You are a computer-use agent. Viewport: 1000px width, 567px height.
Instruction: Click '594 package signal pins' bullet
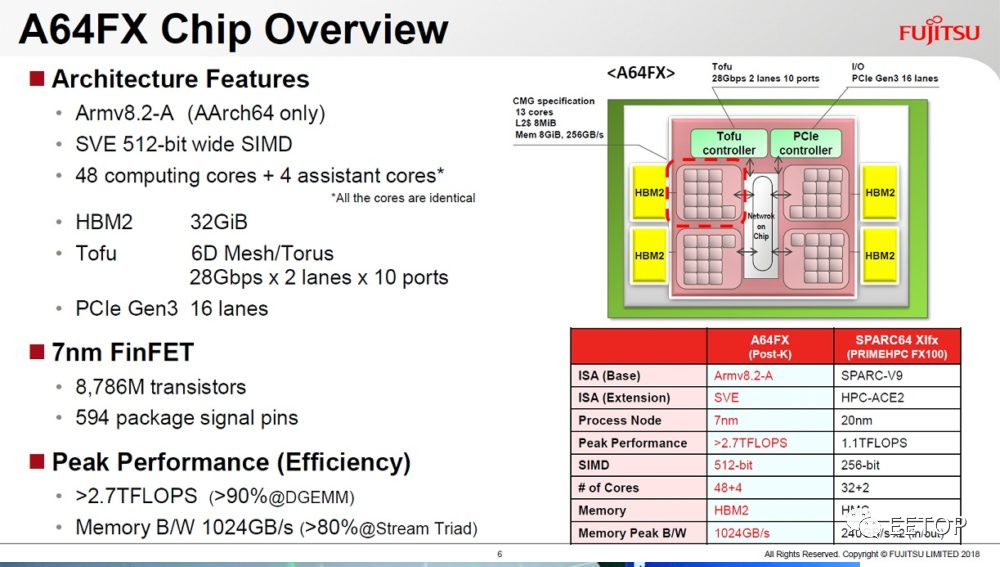click(x=187, y=418)
